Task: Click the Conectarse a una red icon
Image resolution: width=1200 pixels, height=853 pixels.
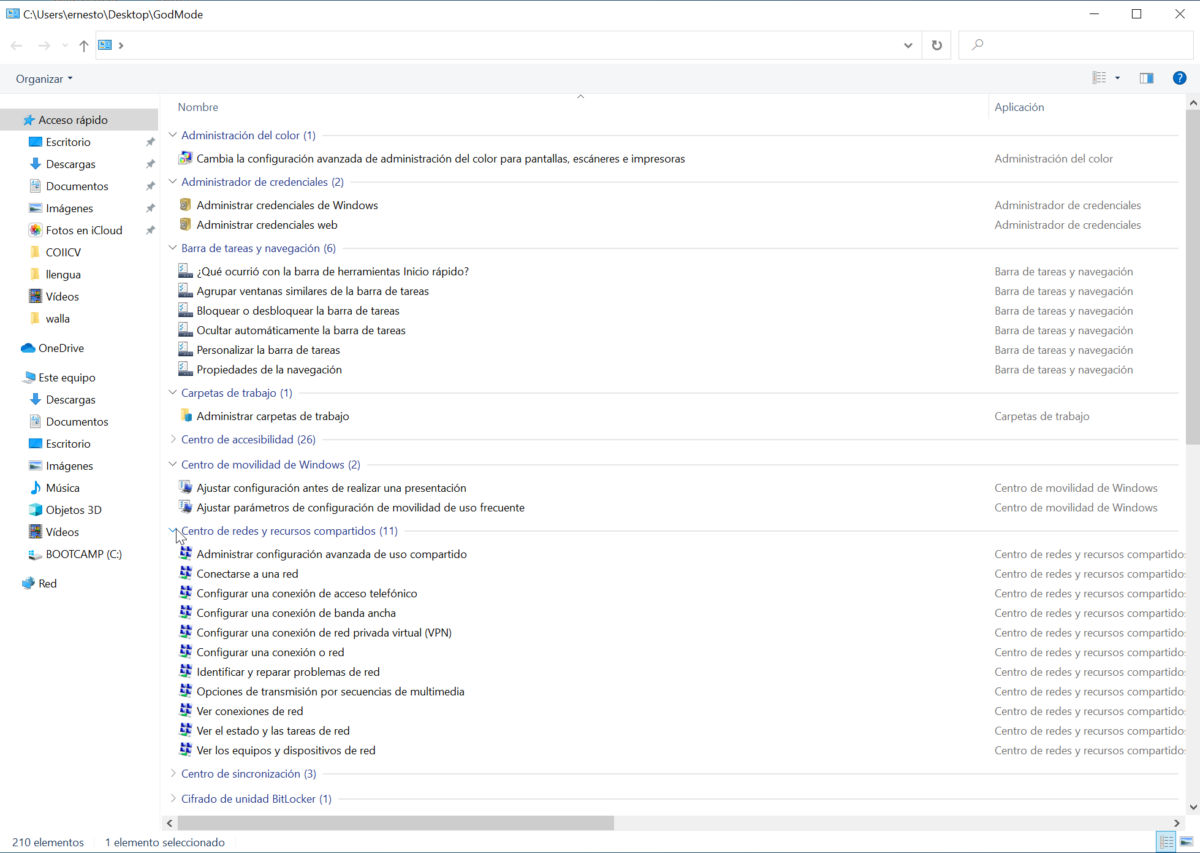Action: [185, 574]
